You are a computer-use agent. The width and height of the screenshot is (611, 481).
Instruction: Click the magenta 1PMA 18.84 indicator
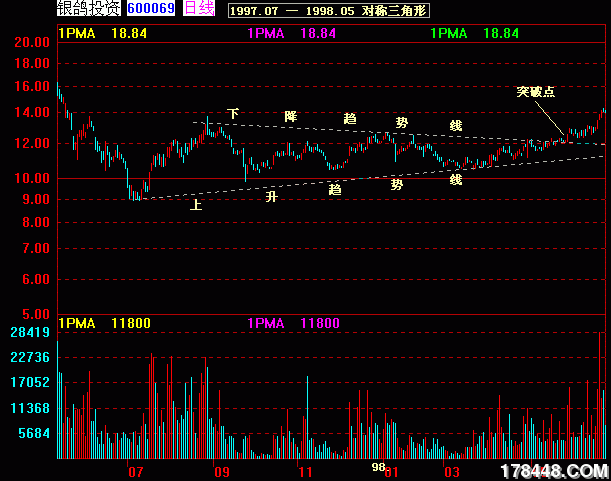click(x=291, y=33)
